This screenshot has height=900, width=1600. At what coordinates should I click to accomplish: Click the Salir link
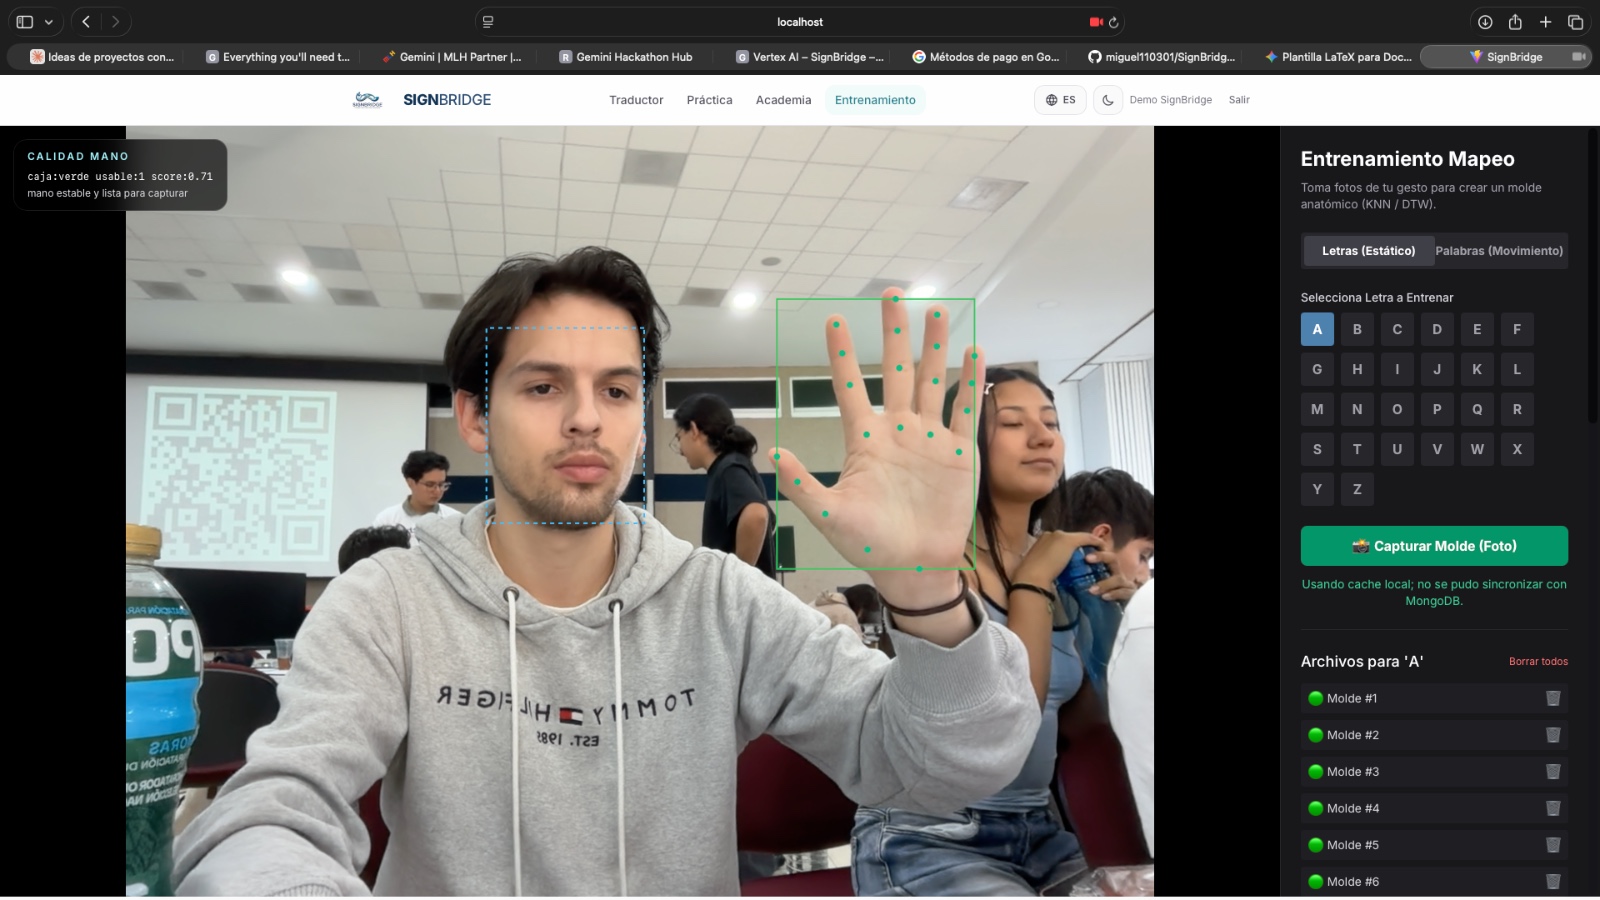click(x=1239, y=100)
